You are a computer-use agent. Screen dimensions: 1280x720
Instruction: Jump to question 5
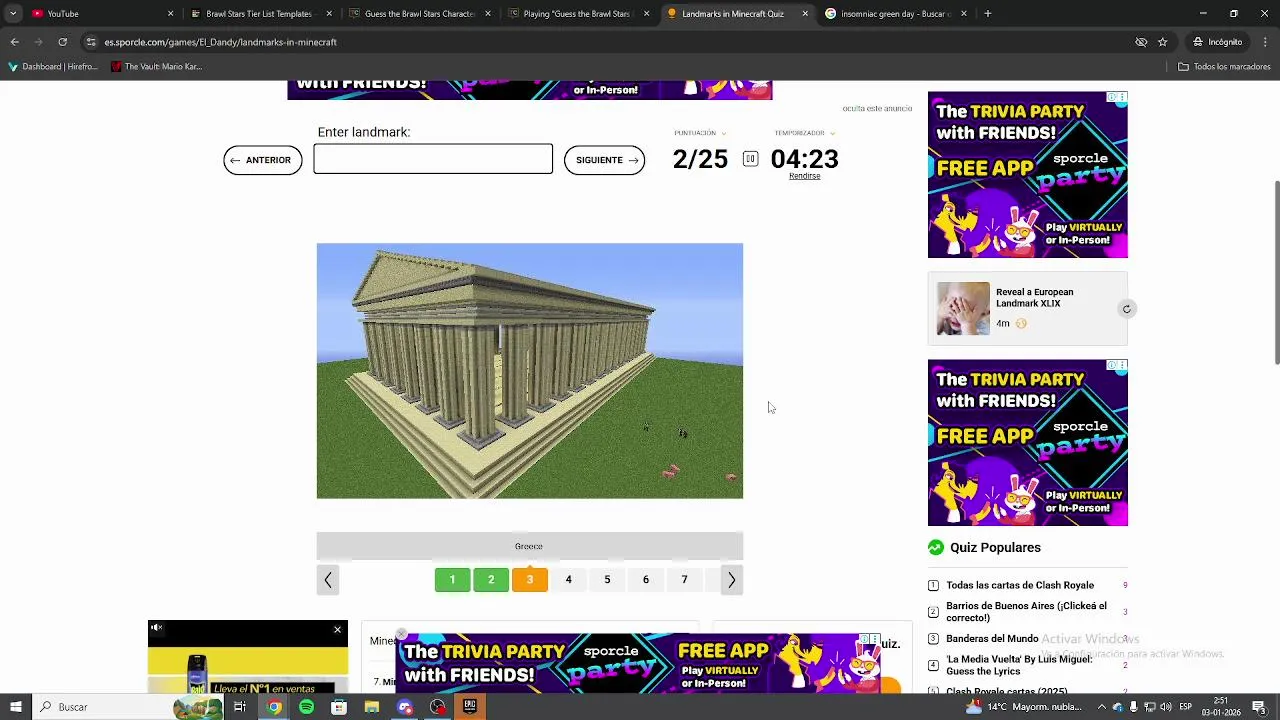point(607,579)
